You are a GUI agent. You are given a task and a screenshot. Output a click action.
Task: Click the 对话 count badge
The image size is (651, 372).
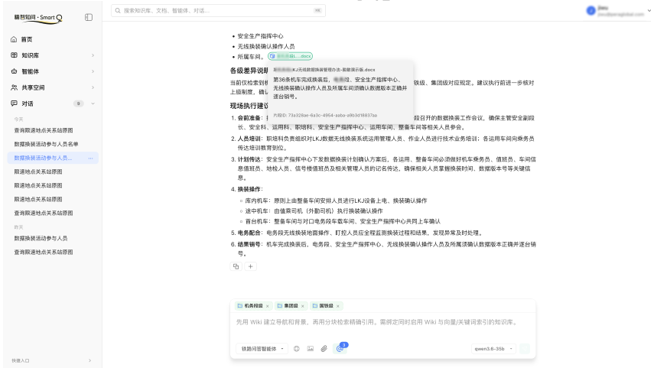click(x=78, y=103)
